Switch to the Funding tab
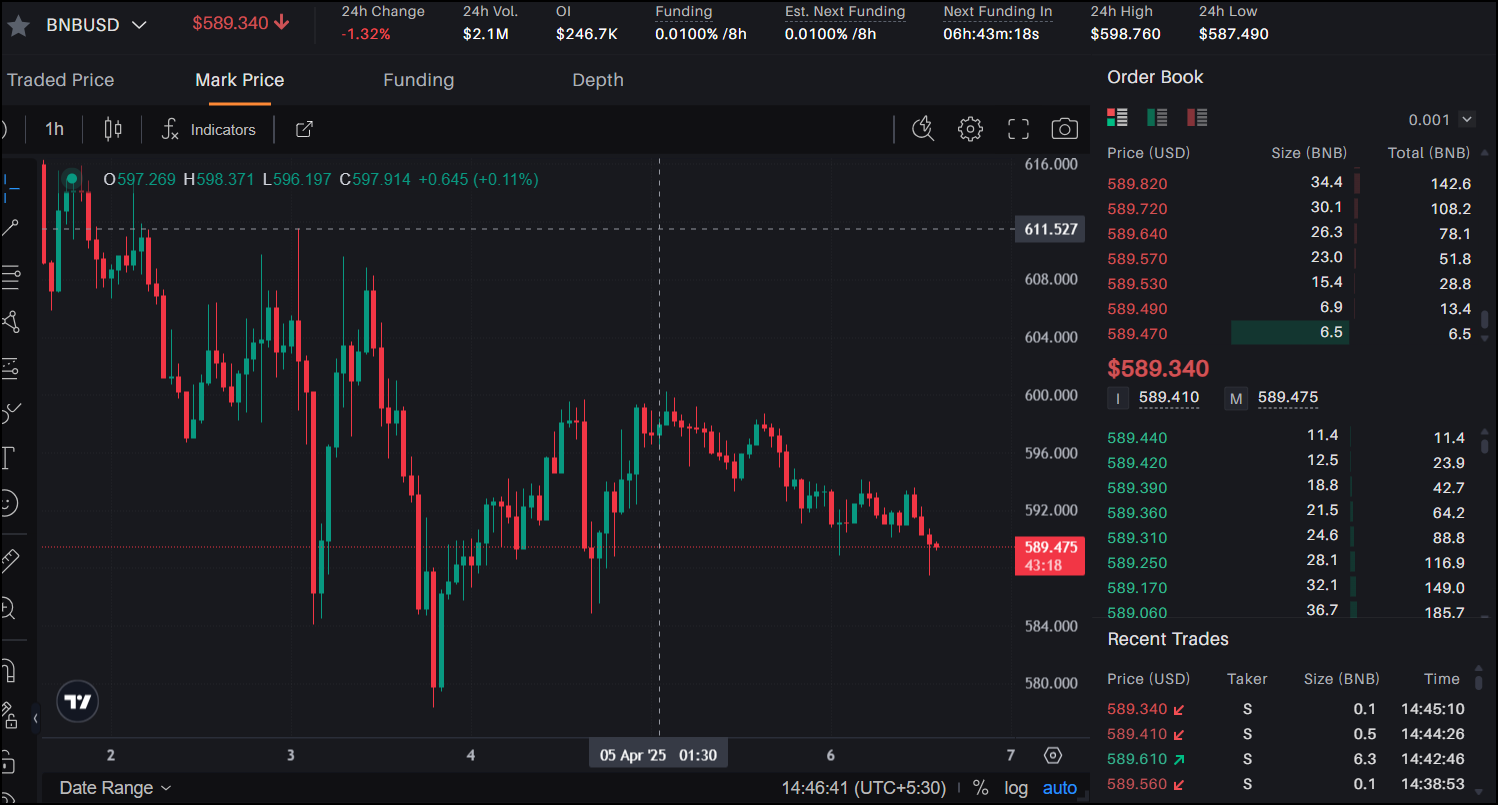This screenshot has height=805, width=1498. coord(418,80)
